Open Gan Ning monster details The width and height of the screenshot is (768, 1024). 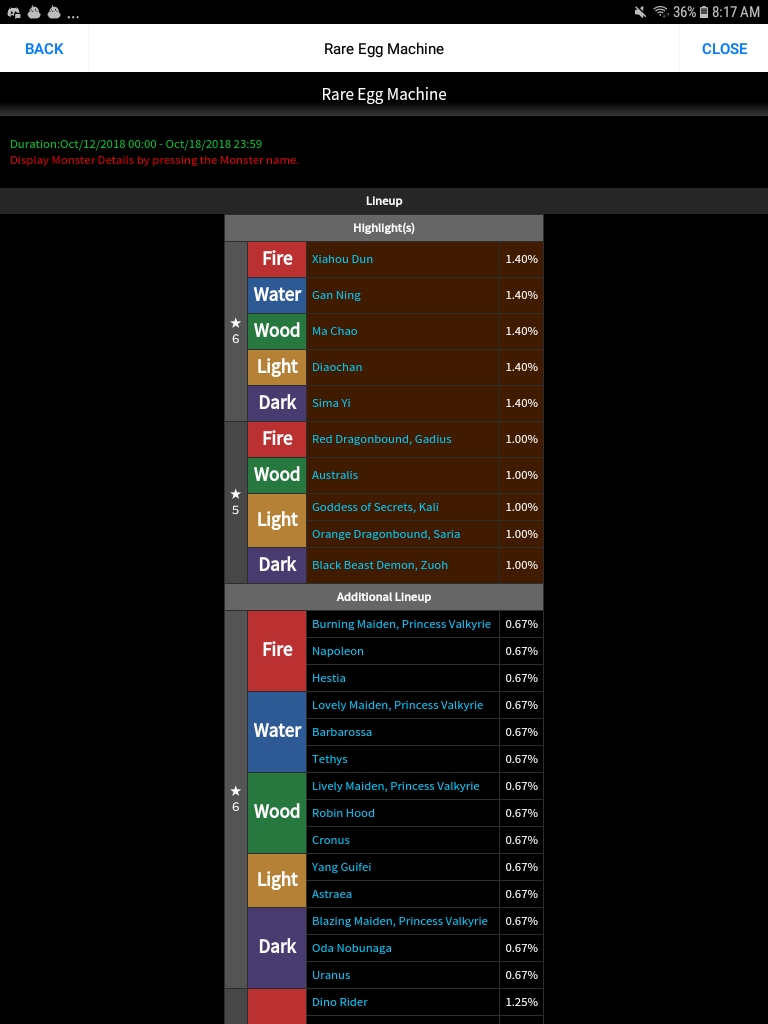coord(336,295)
